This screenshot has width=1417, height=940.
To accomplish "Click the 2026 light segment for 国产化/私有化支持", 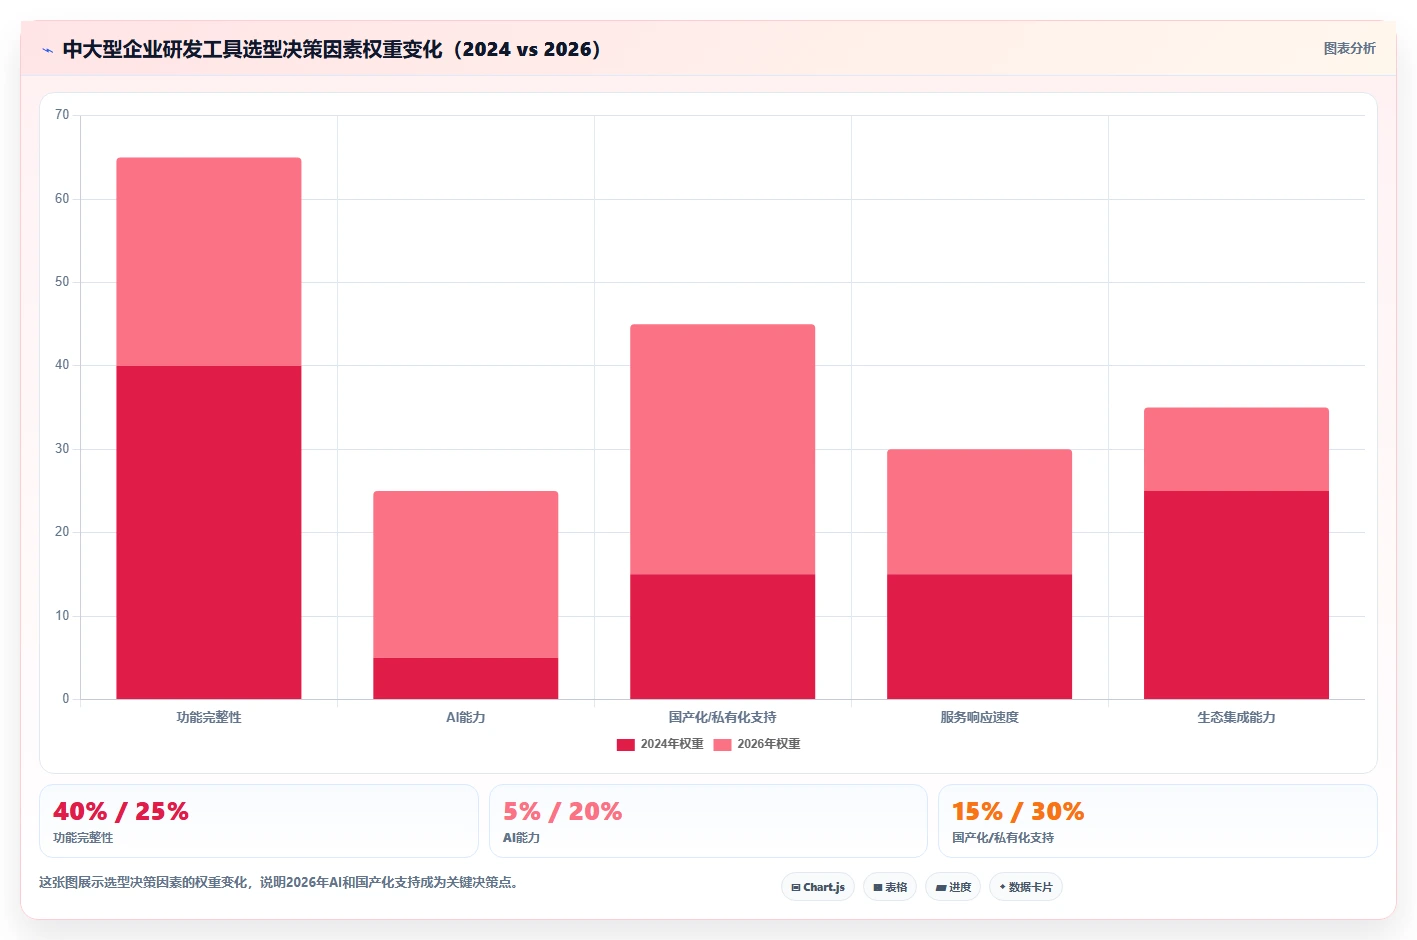I will (723, 449).
